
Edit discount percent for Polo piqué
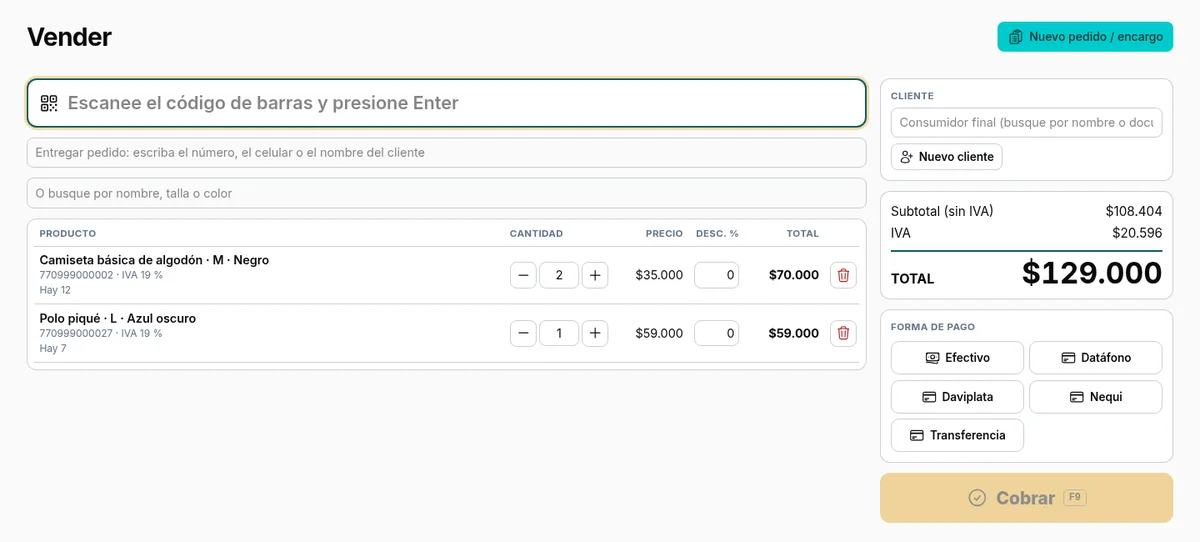click(716, 333)
